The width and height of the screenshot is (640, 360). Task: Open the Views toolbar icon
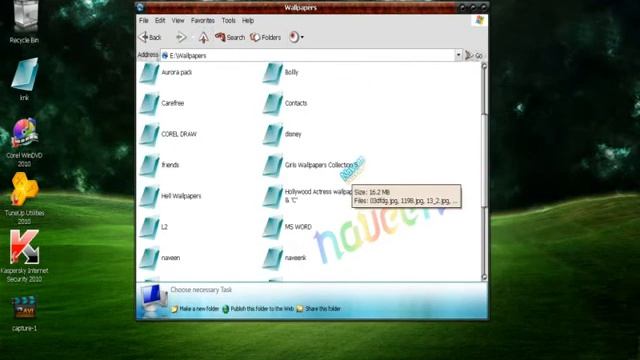coord(293,37)
